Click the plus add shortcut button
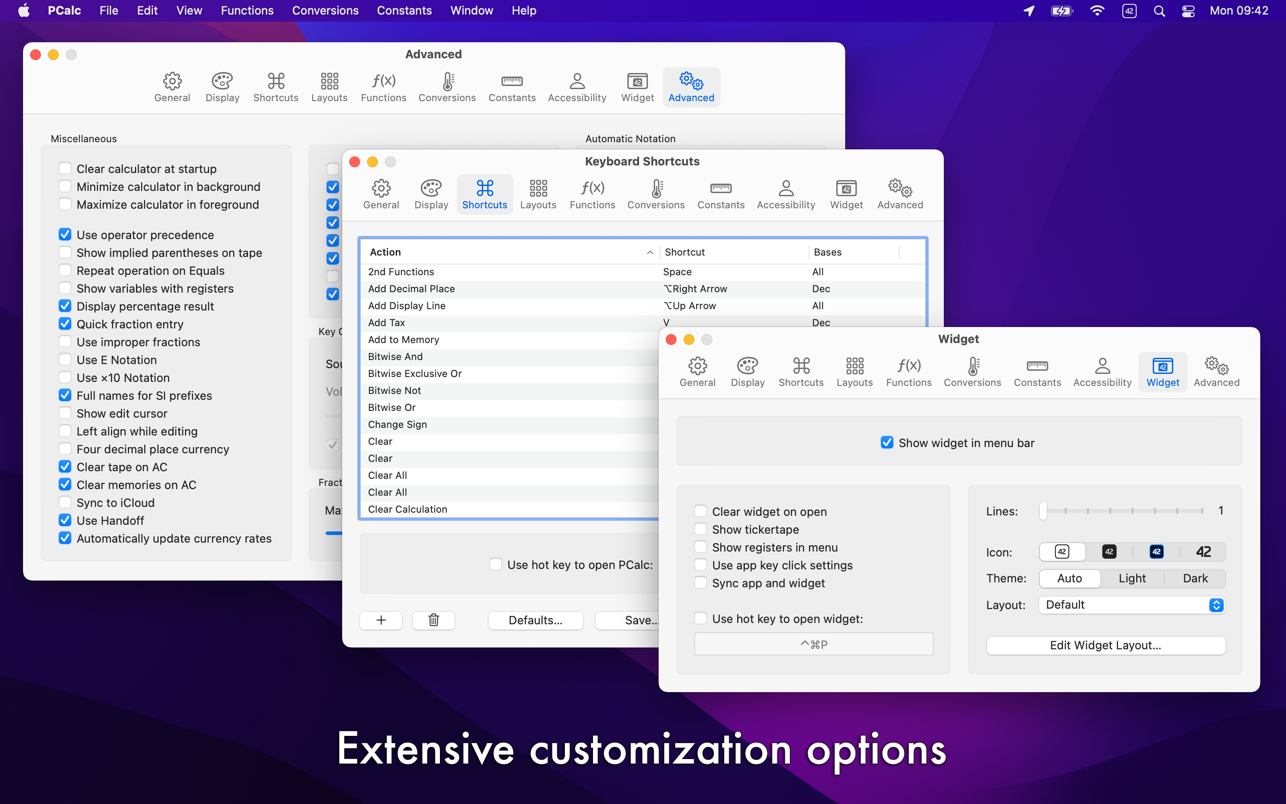Screen dimensions: 1286x804 click(x=381, y=620)
